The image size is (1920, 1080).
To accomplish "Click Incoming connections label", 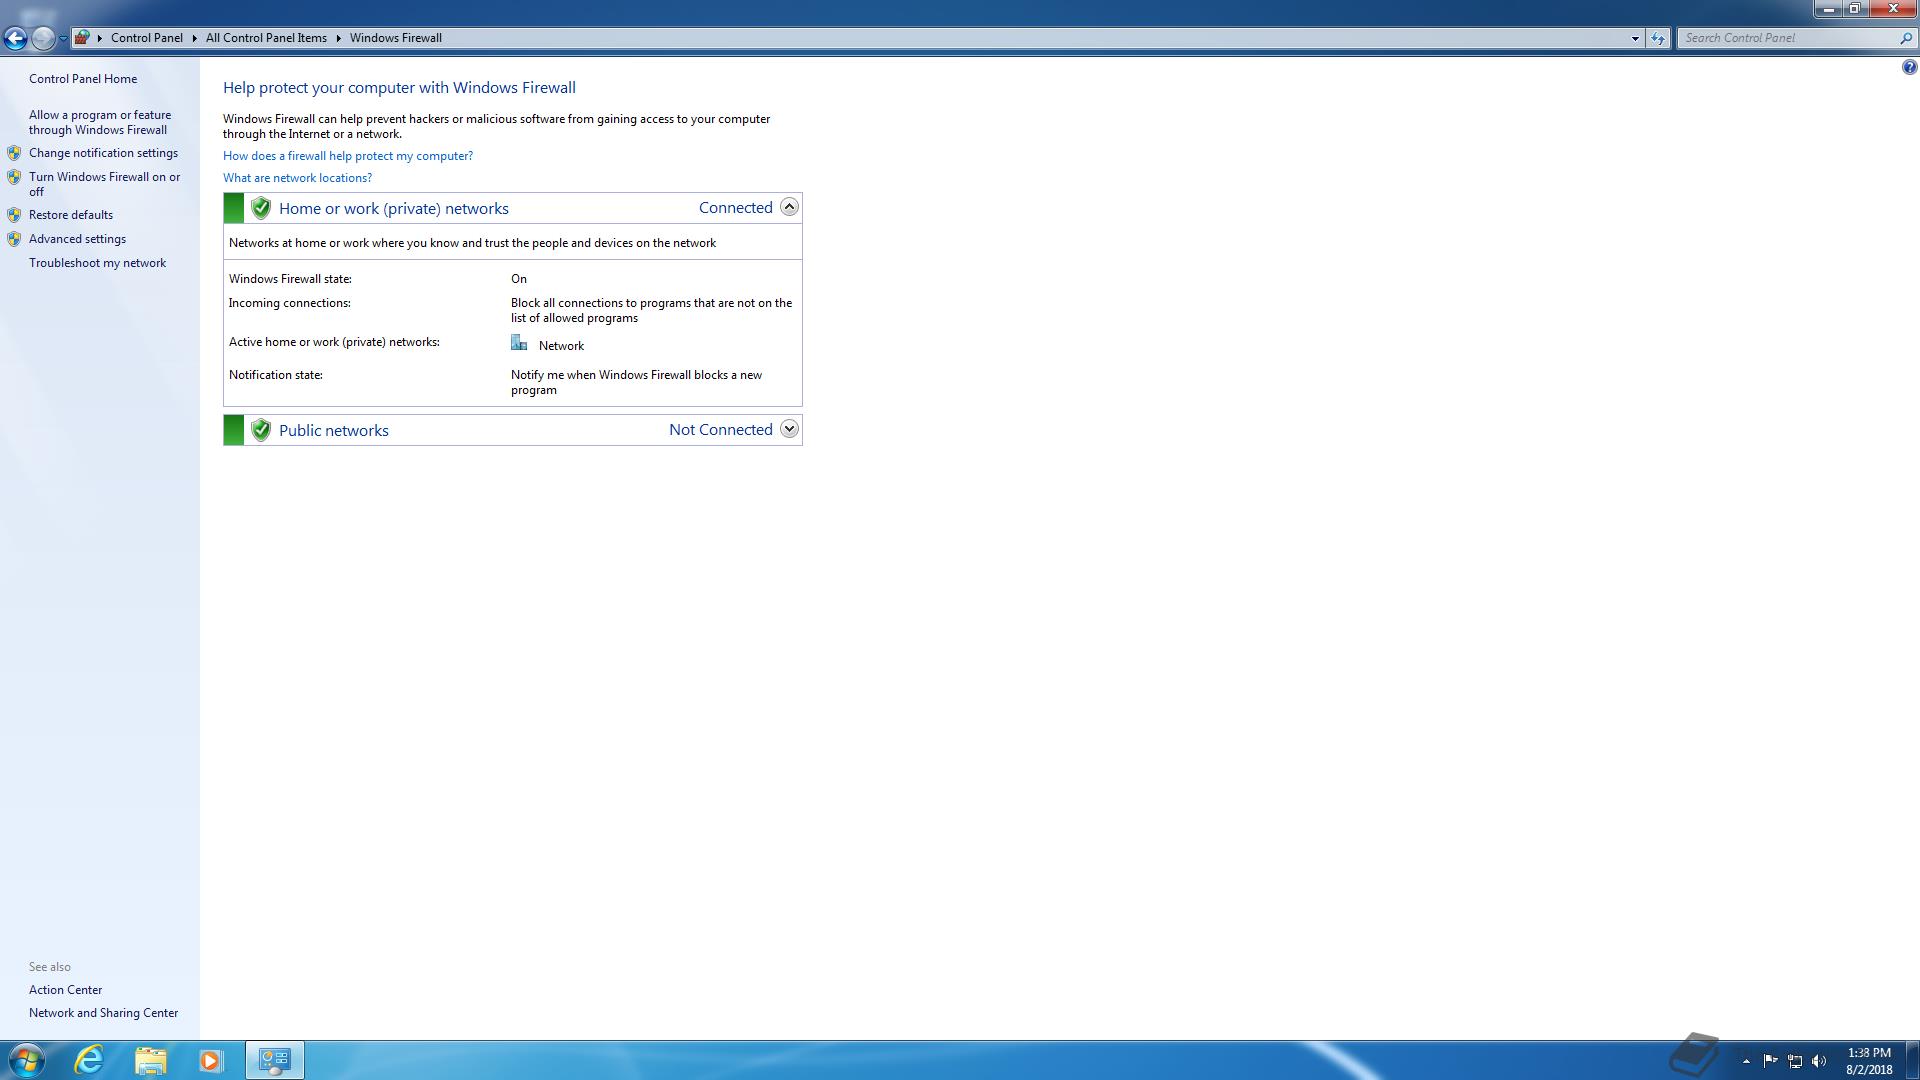I will (289, 303).
